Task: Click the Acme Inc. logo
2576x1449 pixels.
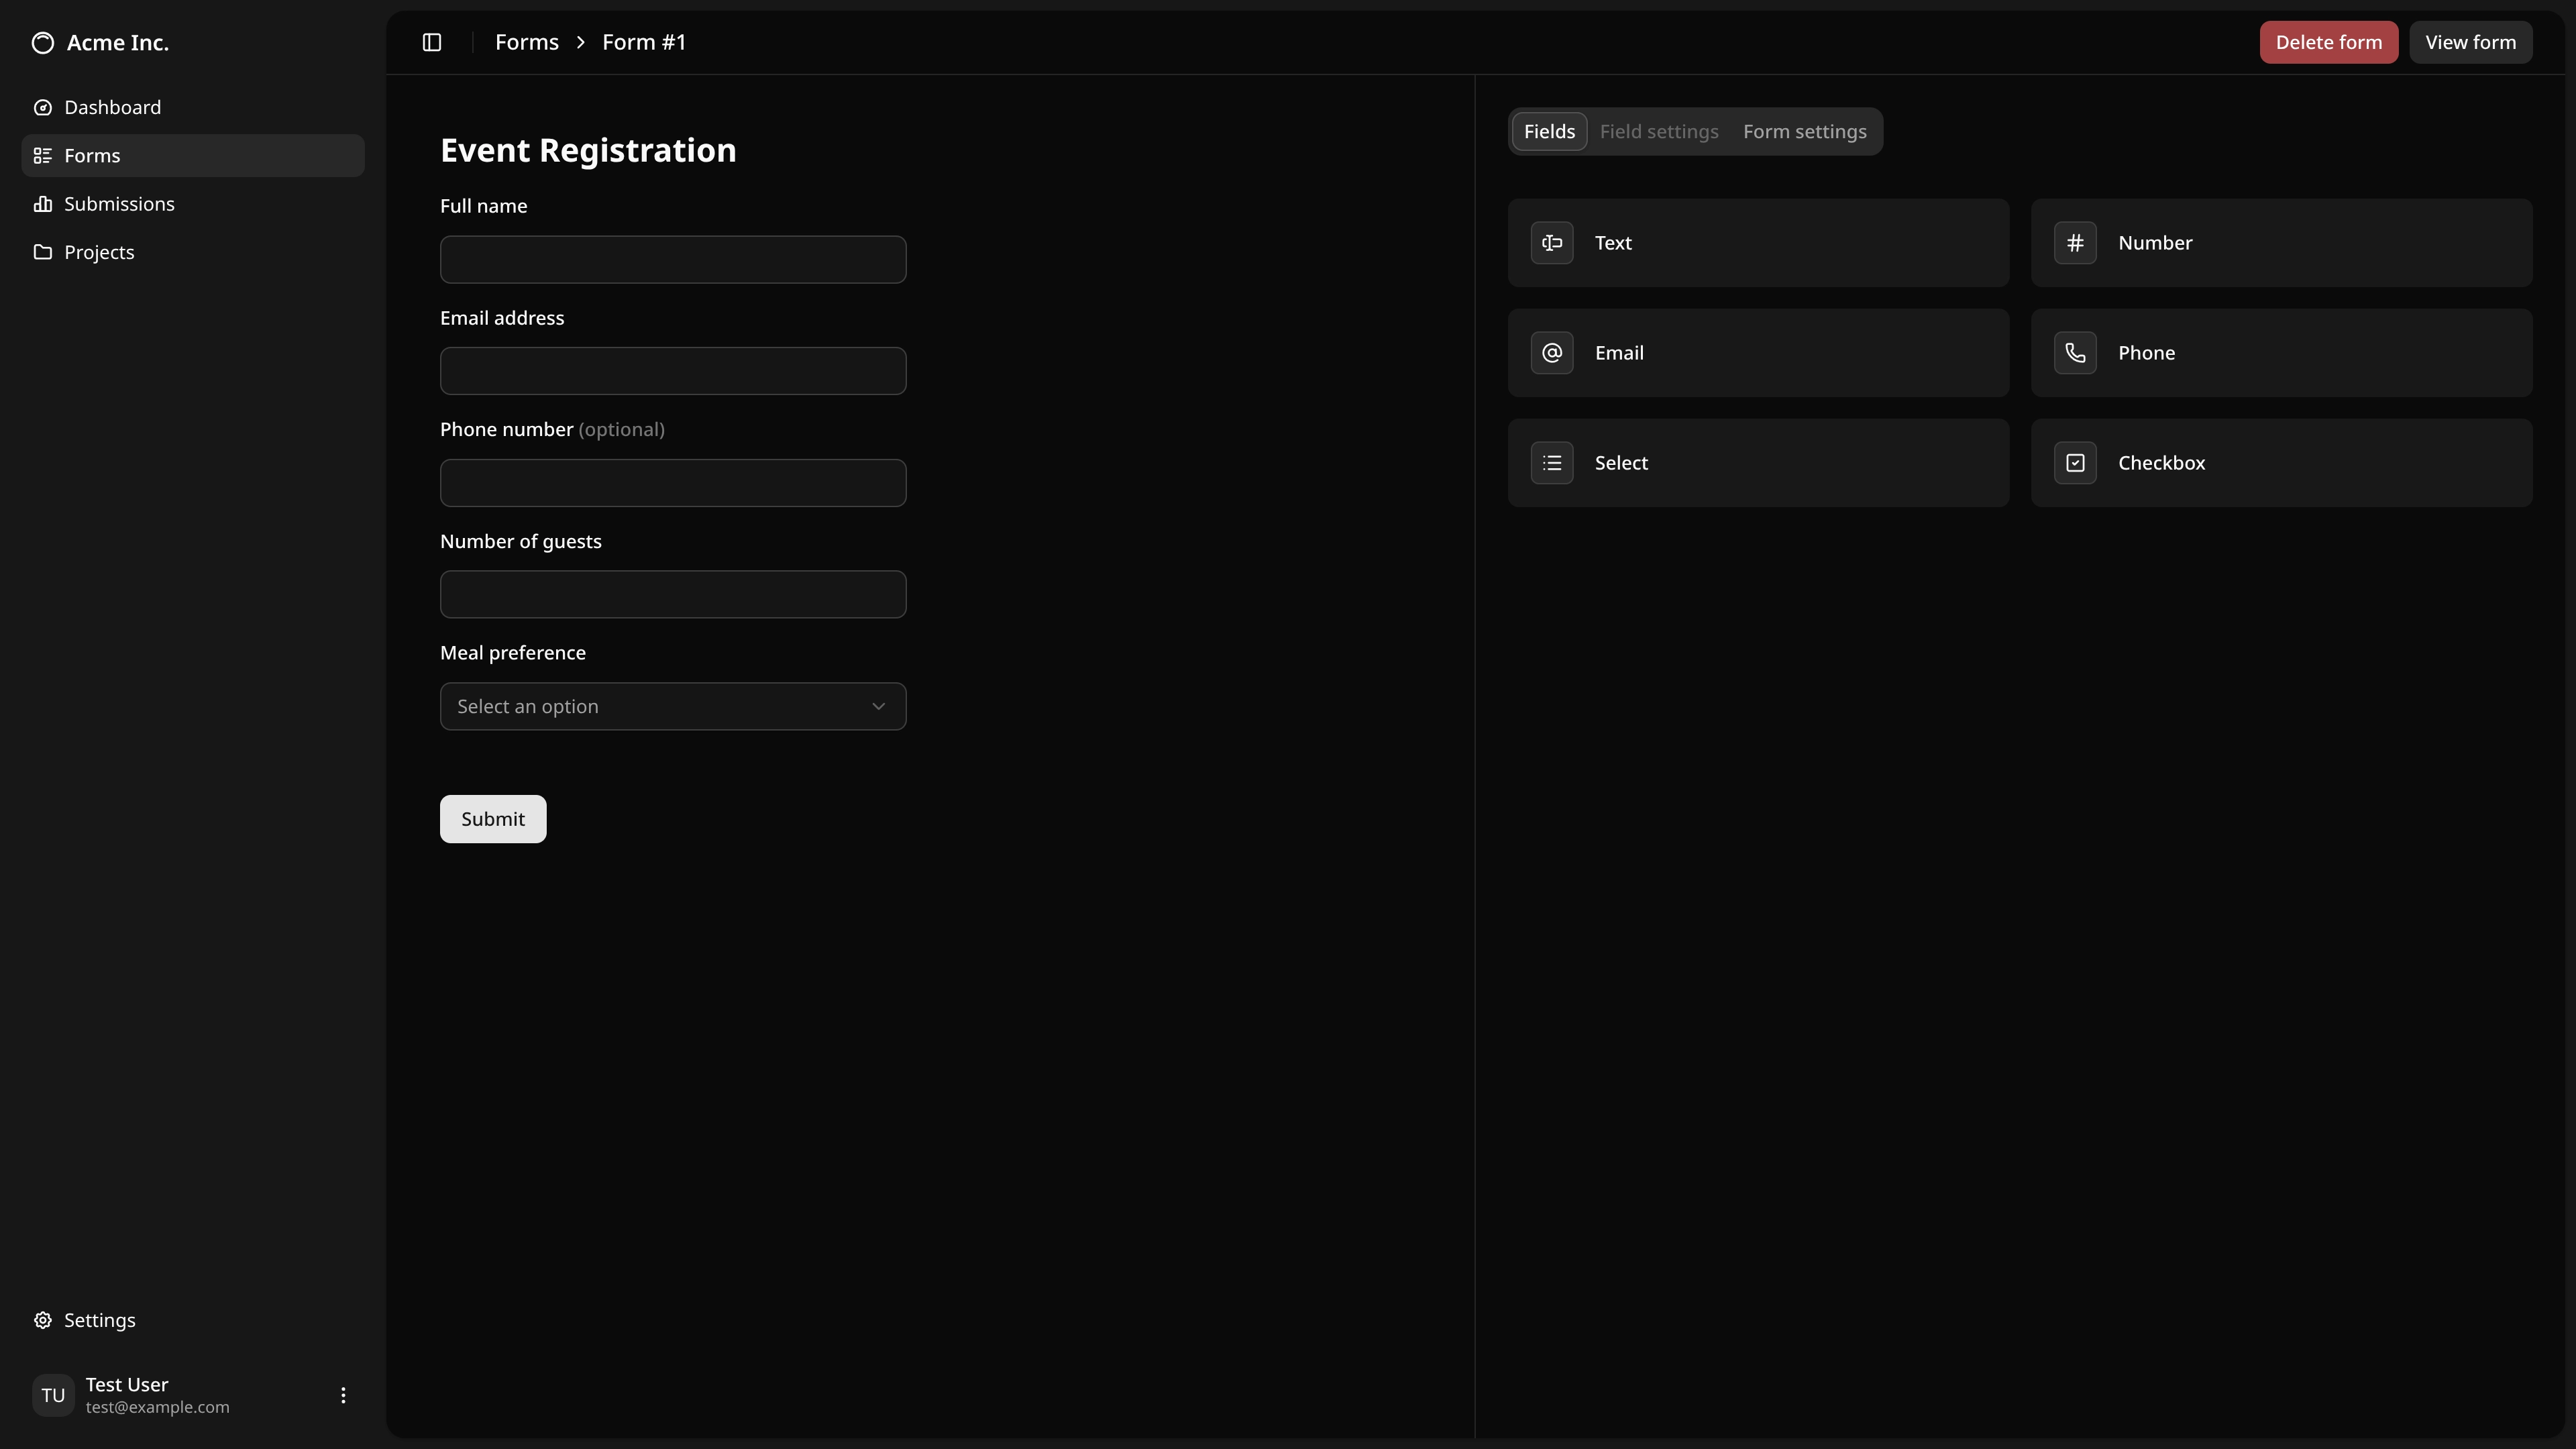Action: click(x=99, y=42)
